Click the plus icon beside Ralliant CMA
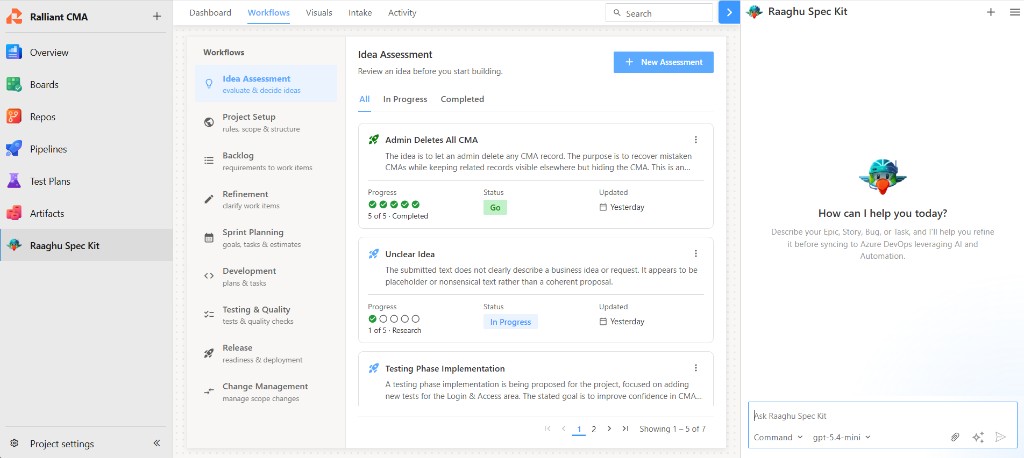 pyautogui.click(x=156, y=16)
